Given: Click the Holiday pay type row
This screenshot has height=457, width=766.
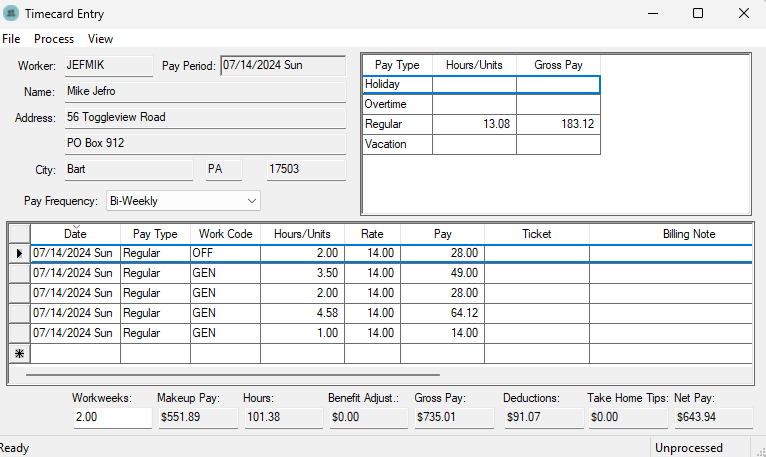Looking at the screenshot, I should click(x=397, y=85).
